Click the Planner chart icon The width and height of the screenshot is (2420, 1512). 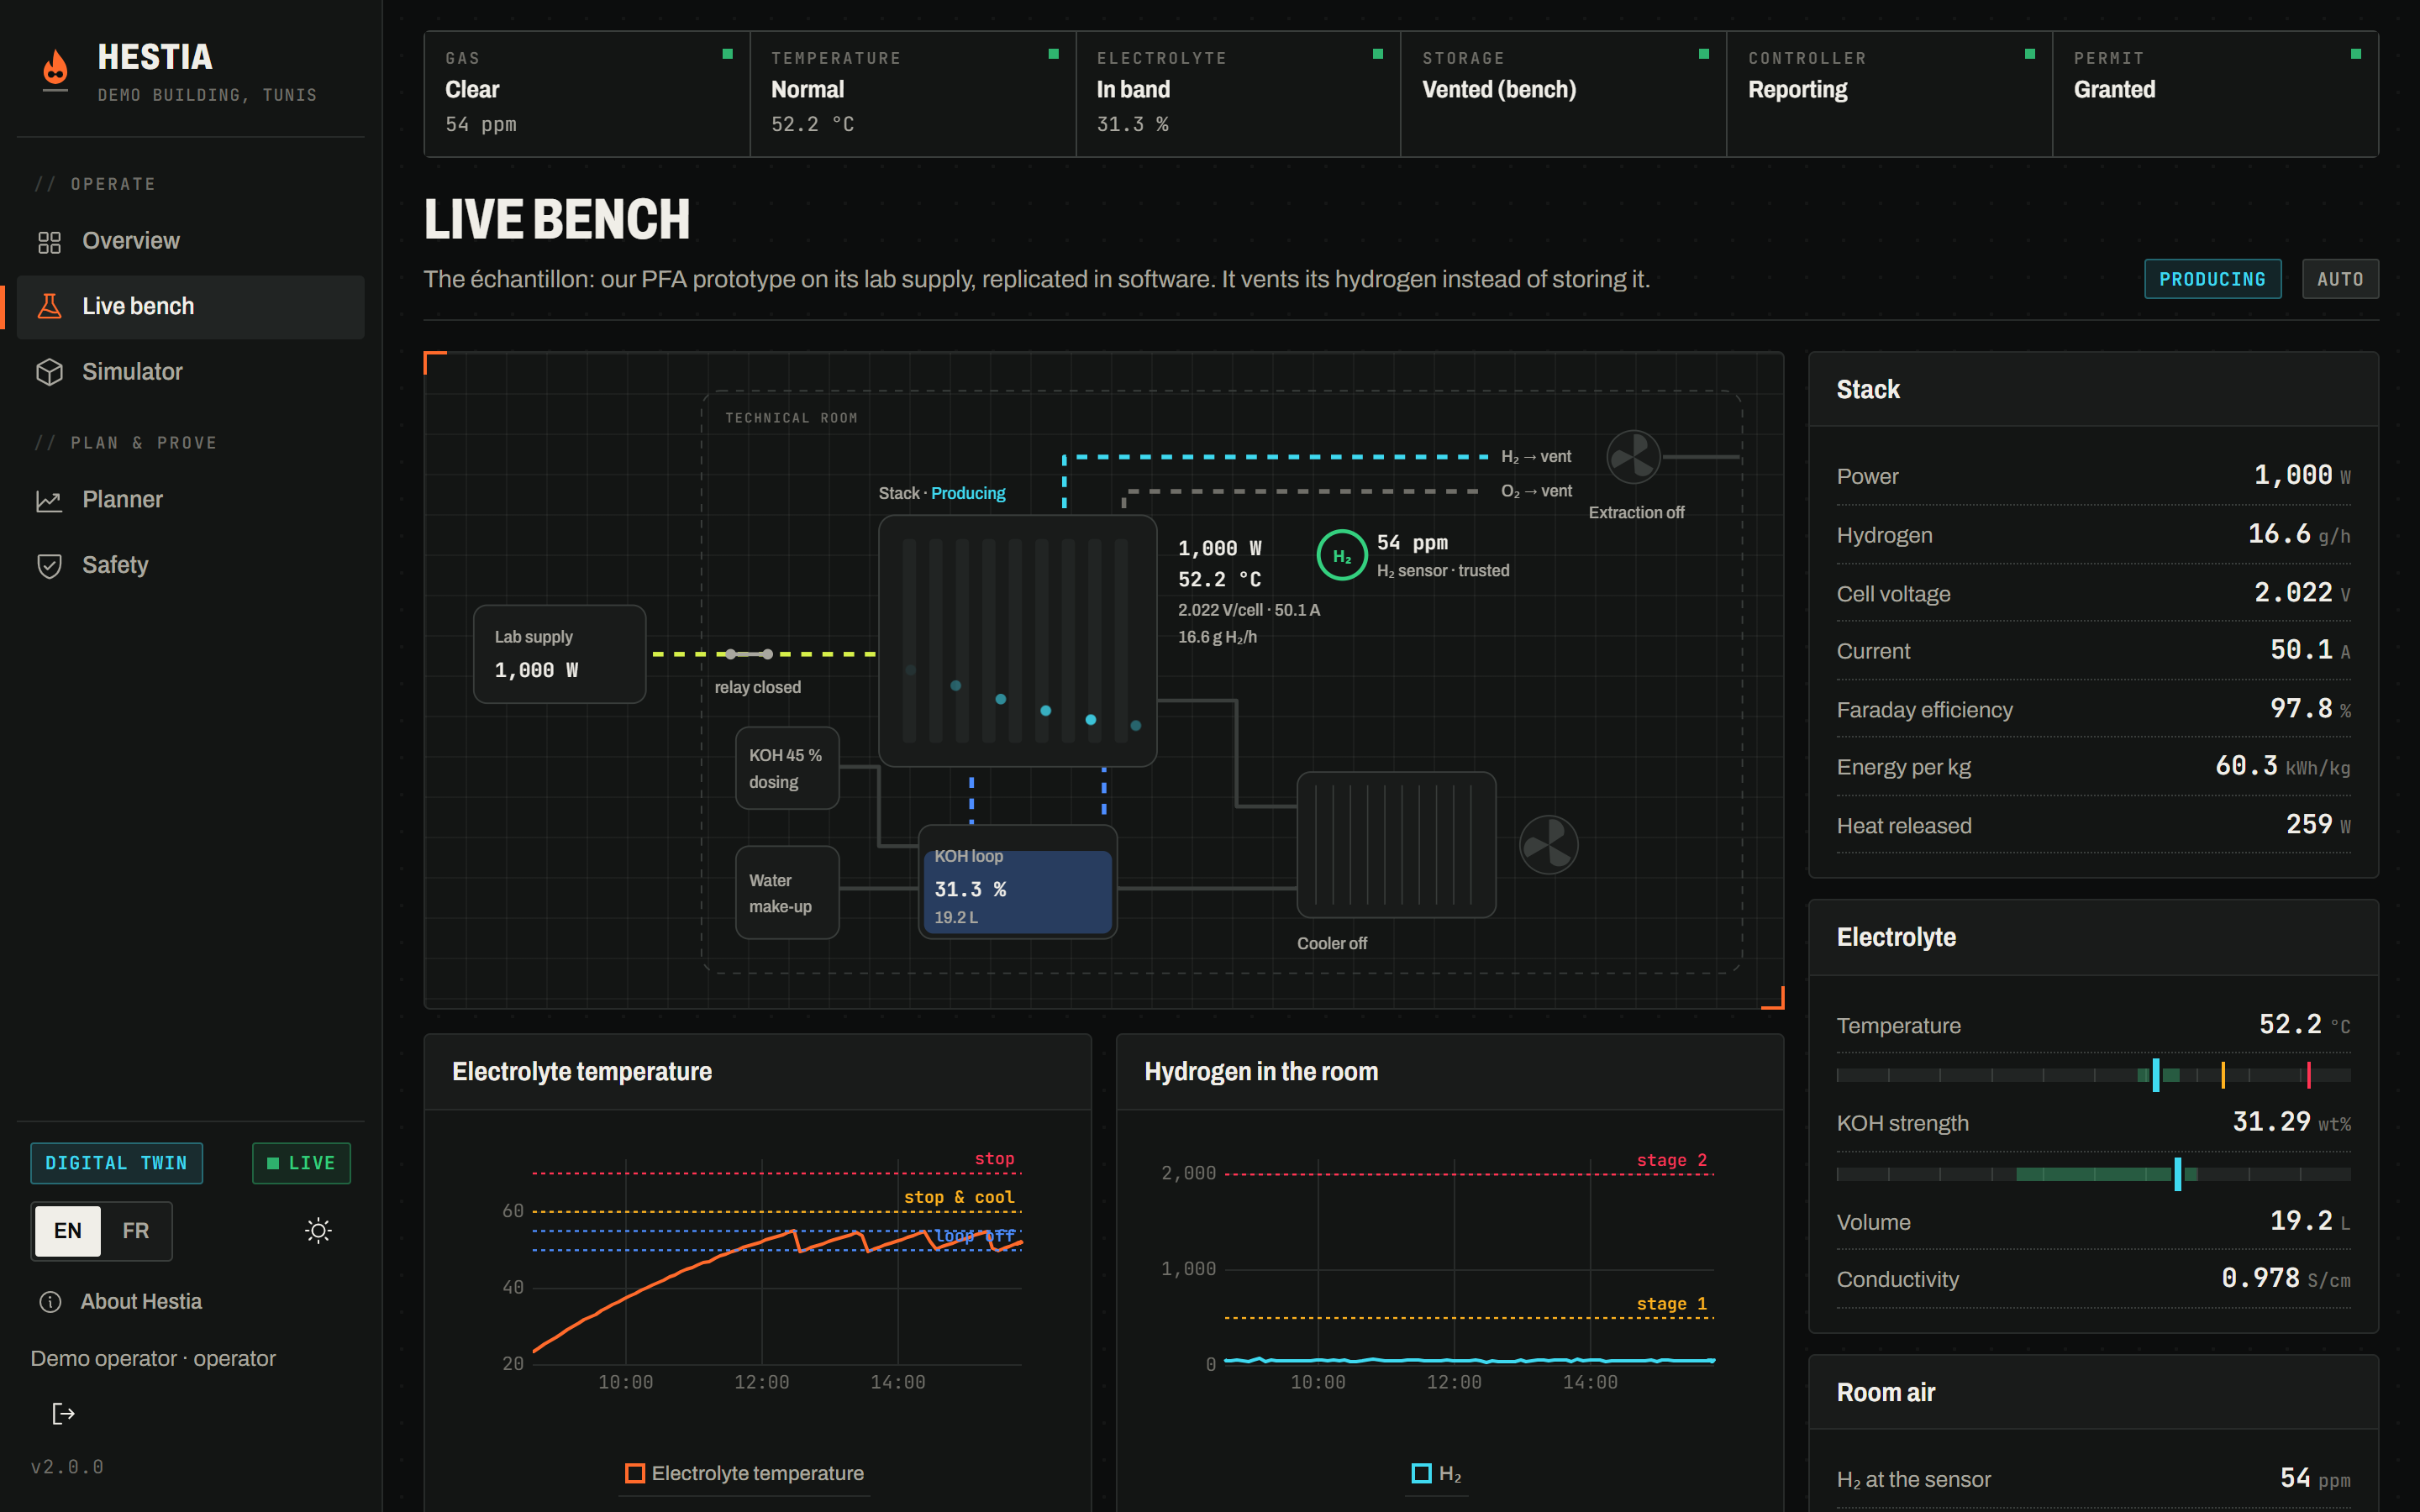click(49, 500)
